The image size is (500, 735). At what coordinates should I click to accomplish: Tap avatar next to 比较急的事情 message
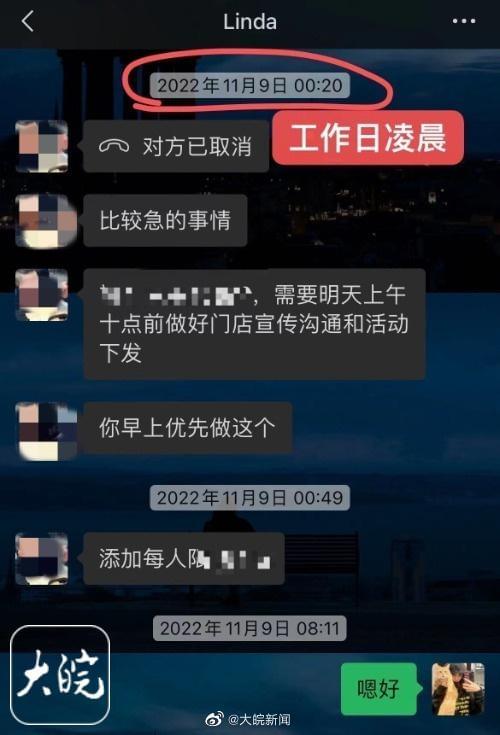(45, 220)
